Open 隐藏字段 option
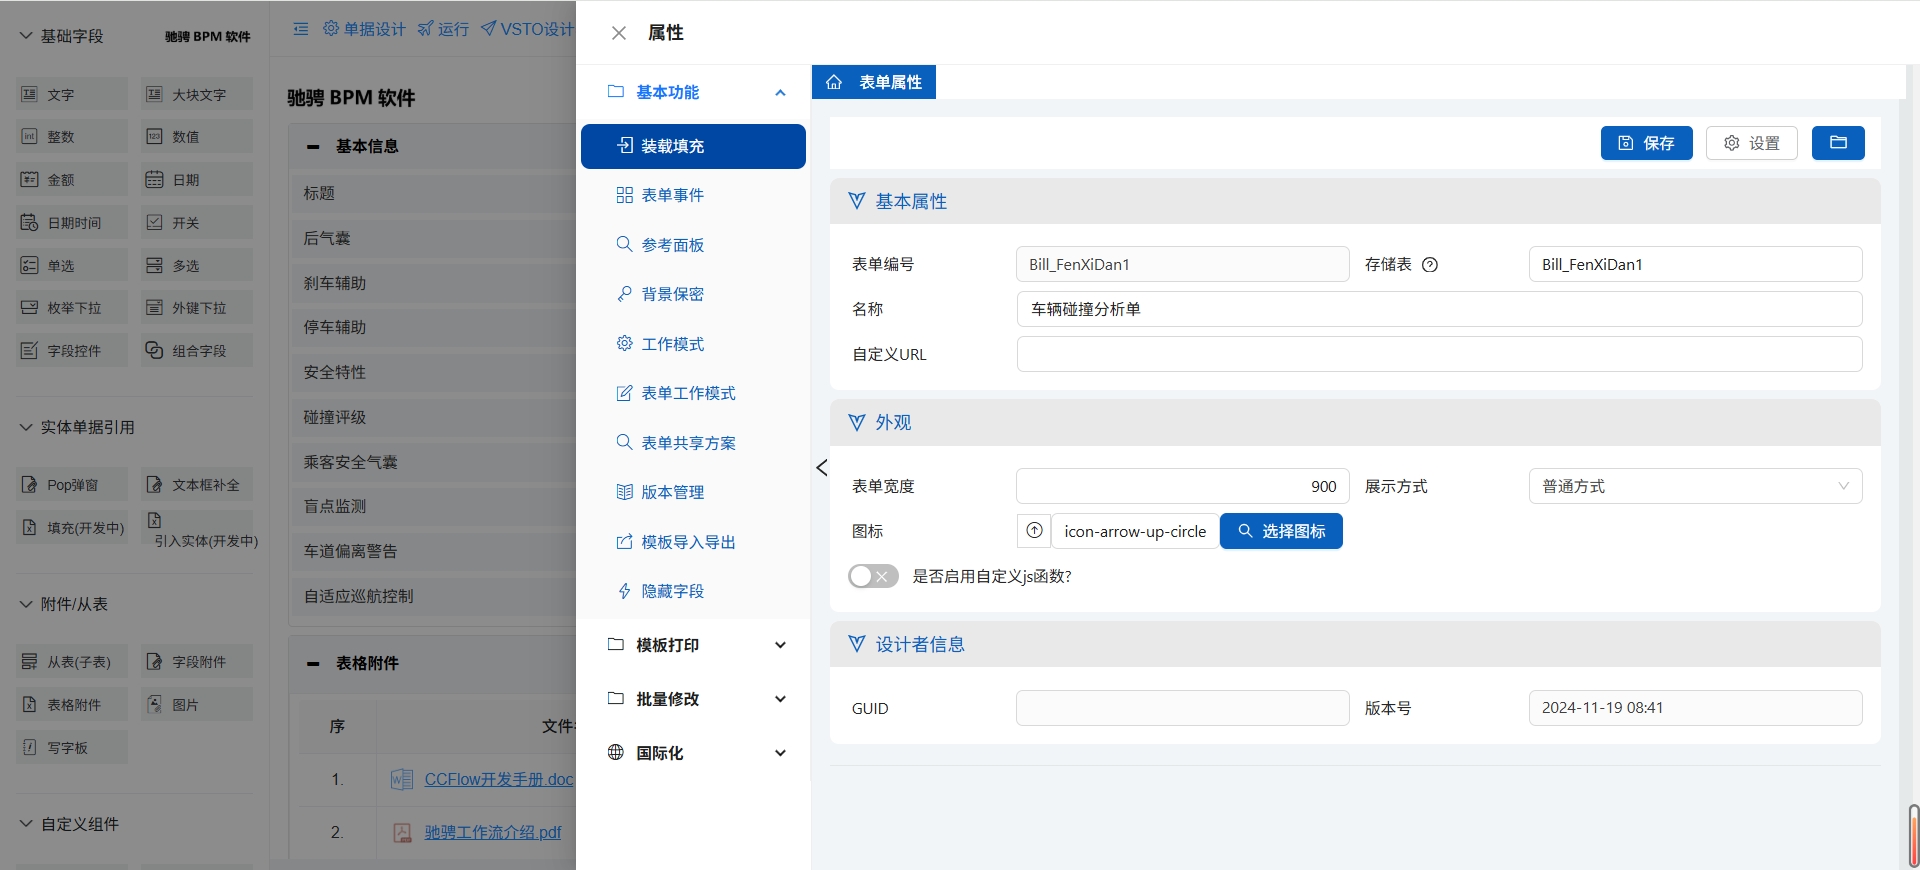Viewport: 1920px width, 870px height. coord(672,591)
